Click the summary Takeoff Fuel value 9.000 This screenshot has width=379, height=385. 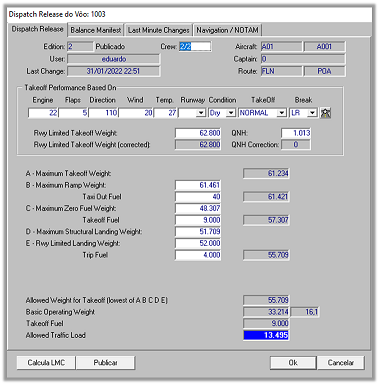click(266, 323)
